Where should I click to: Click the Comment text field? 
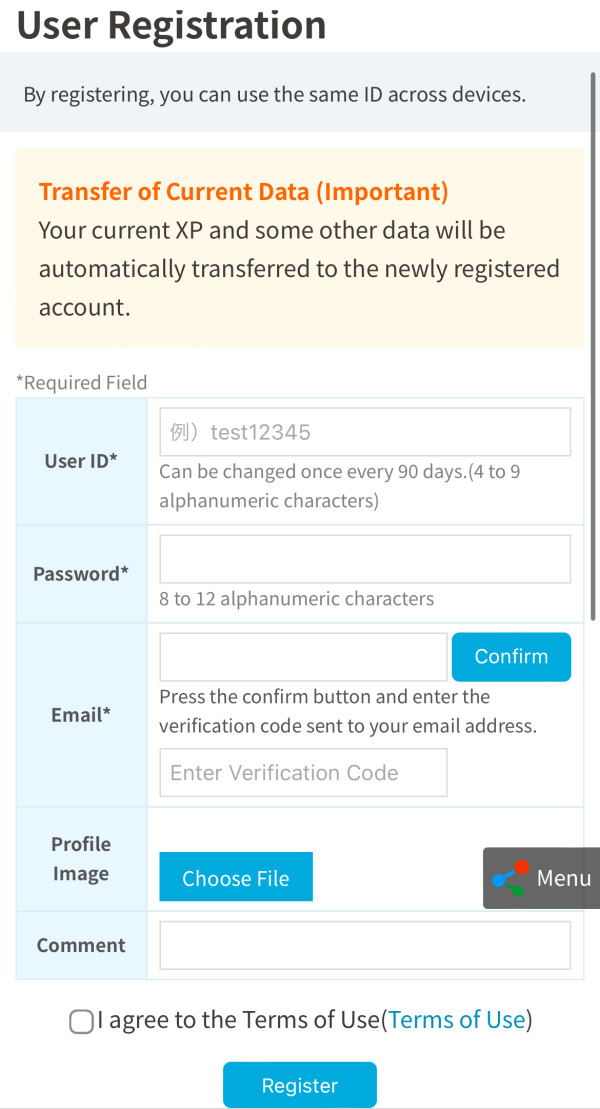[365, 945]
